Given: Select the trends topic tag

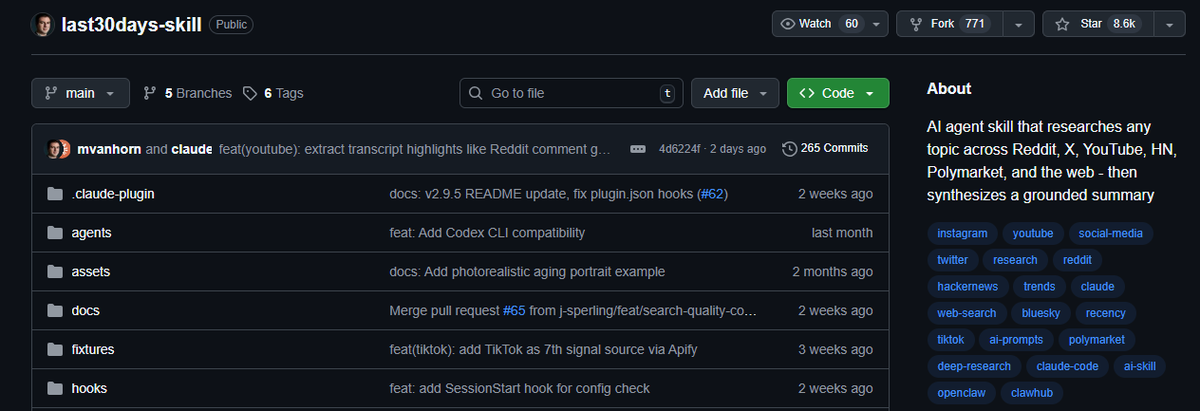Looking at the screenshot, I should pos(1039,286).
